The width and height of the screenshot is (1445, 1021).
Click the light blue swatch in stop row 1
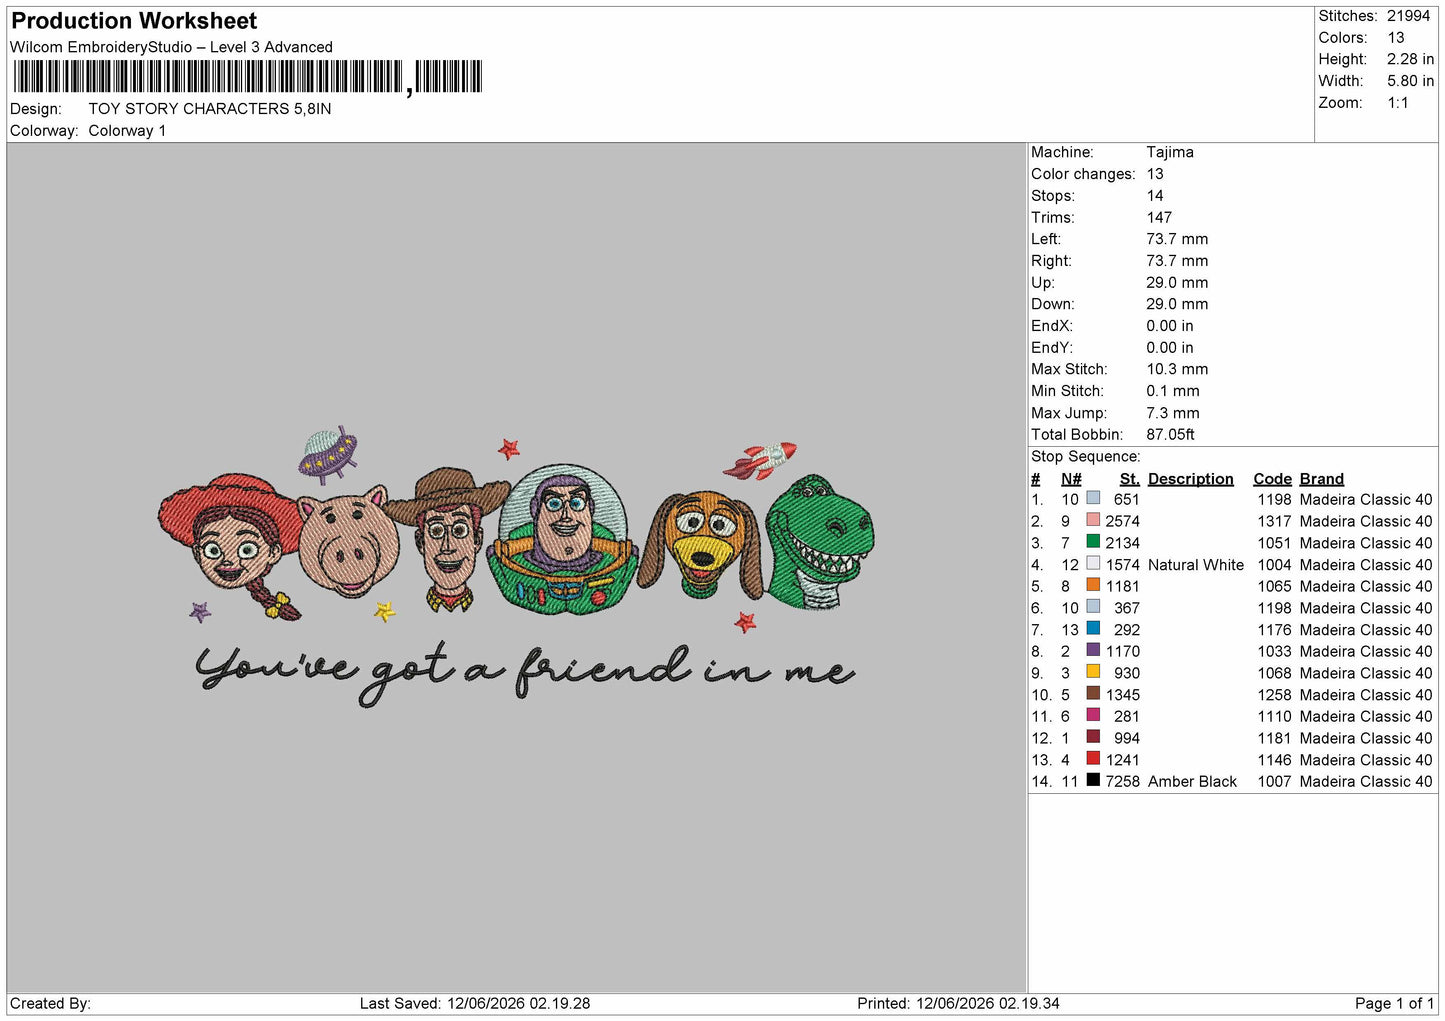[1093, 498]
